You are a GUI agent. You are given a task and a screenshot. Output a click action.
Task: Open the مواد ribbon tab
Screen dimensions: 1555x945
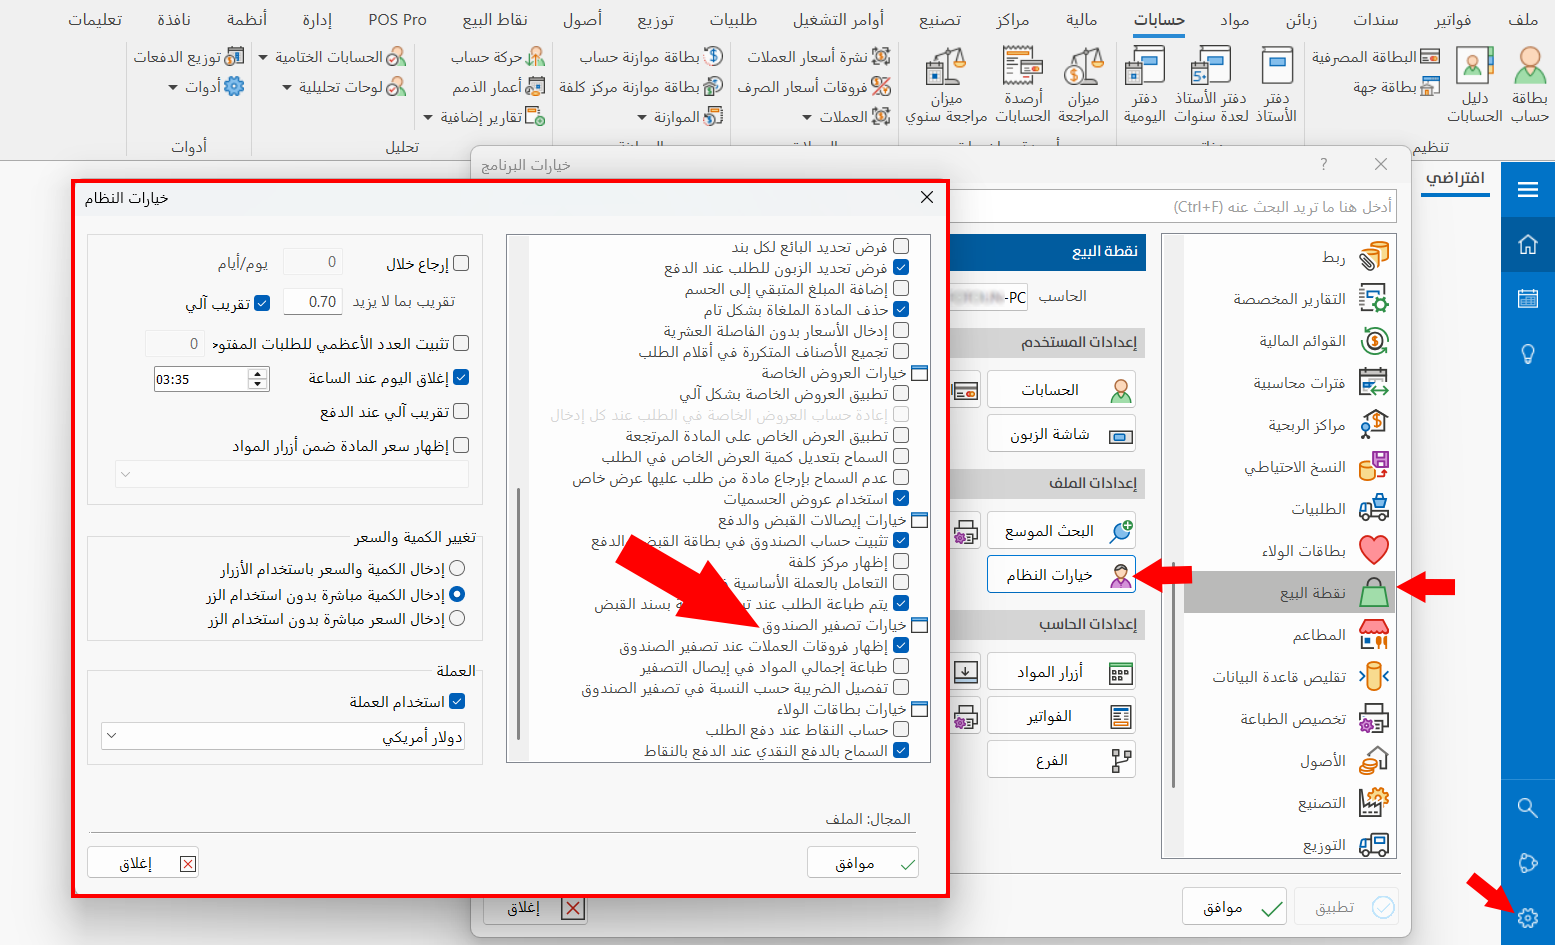tap(1234, 19)
